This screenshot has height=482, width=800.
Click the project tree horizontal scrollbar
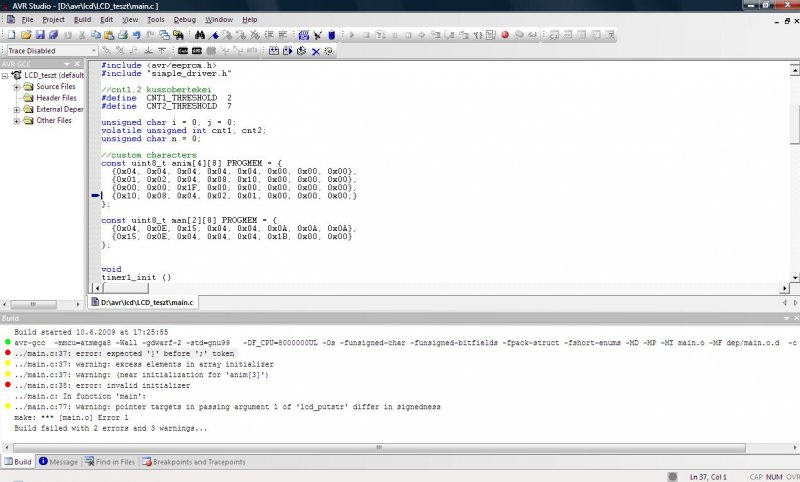click(x=33, y=305)
